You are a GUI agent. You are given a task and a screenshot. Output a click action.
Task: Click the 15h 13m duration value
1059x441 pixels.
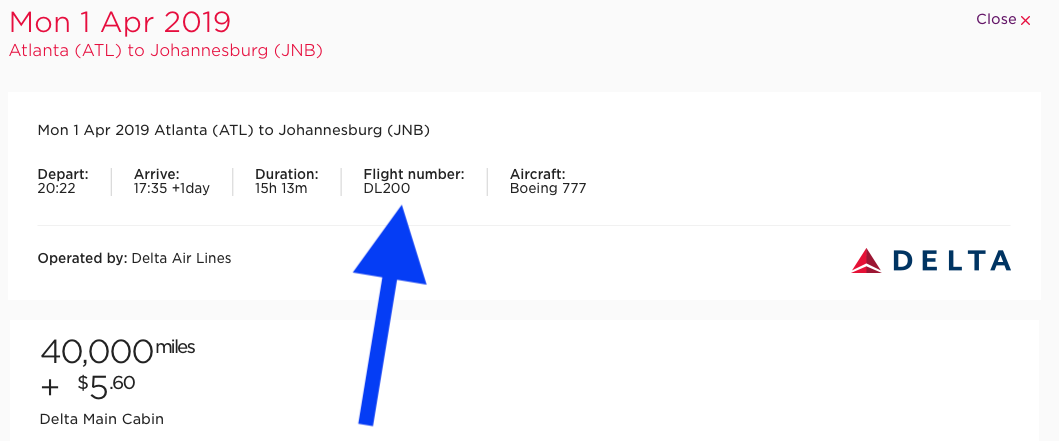(283, 188)
